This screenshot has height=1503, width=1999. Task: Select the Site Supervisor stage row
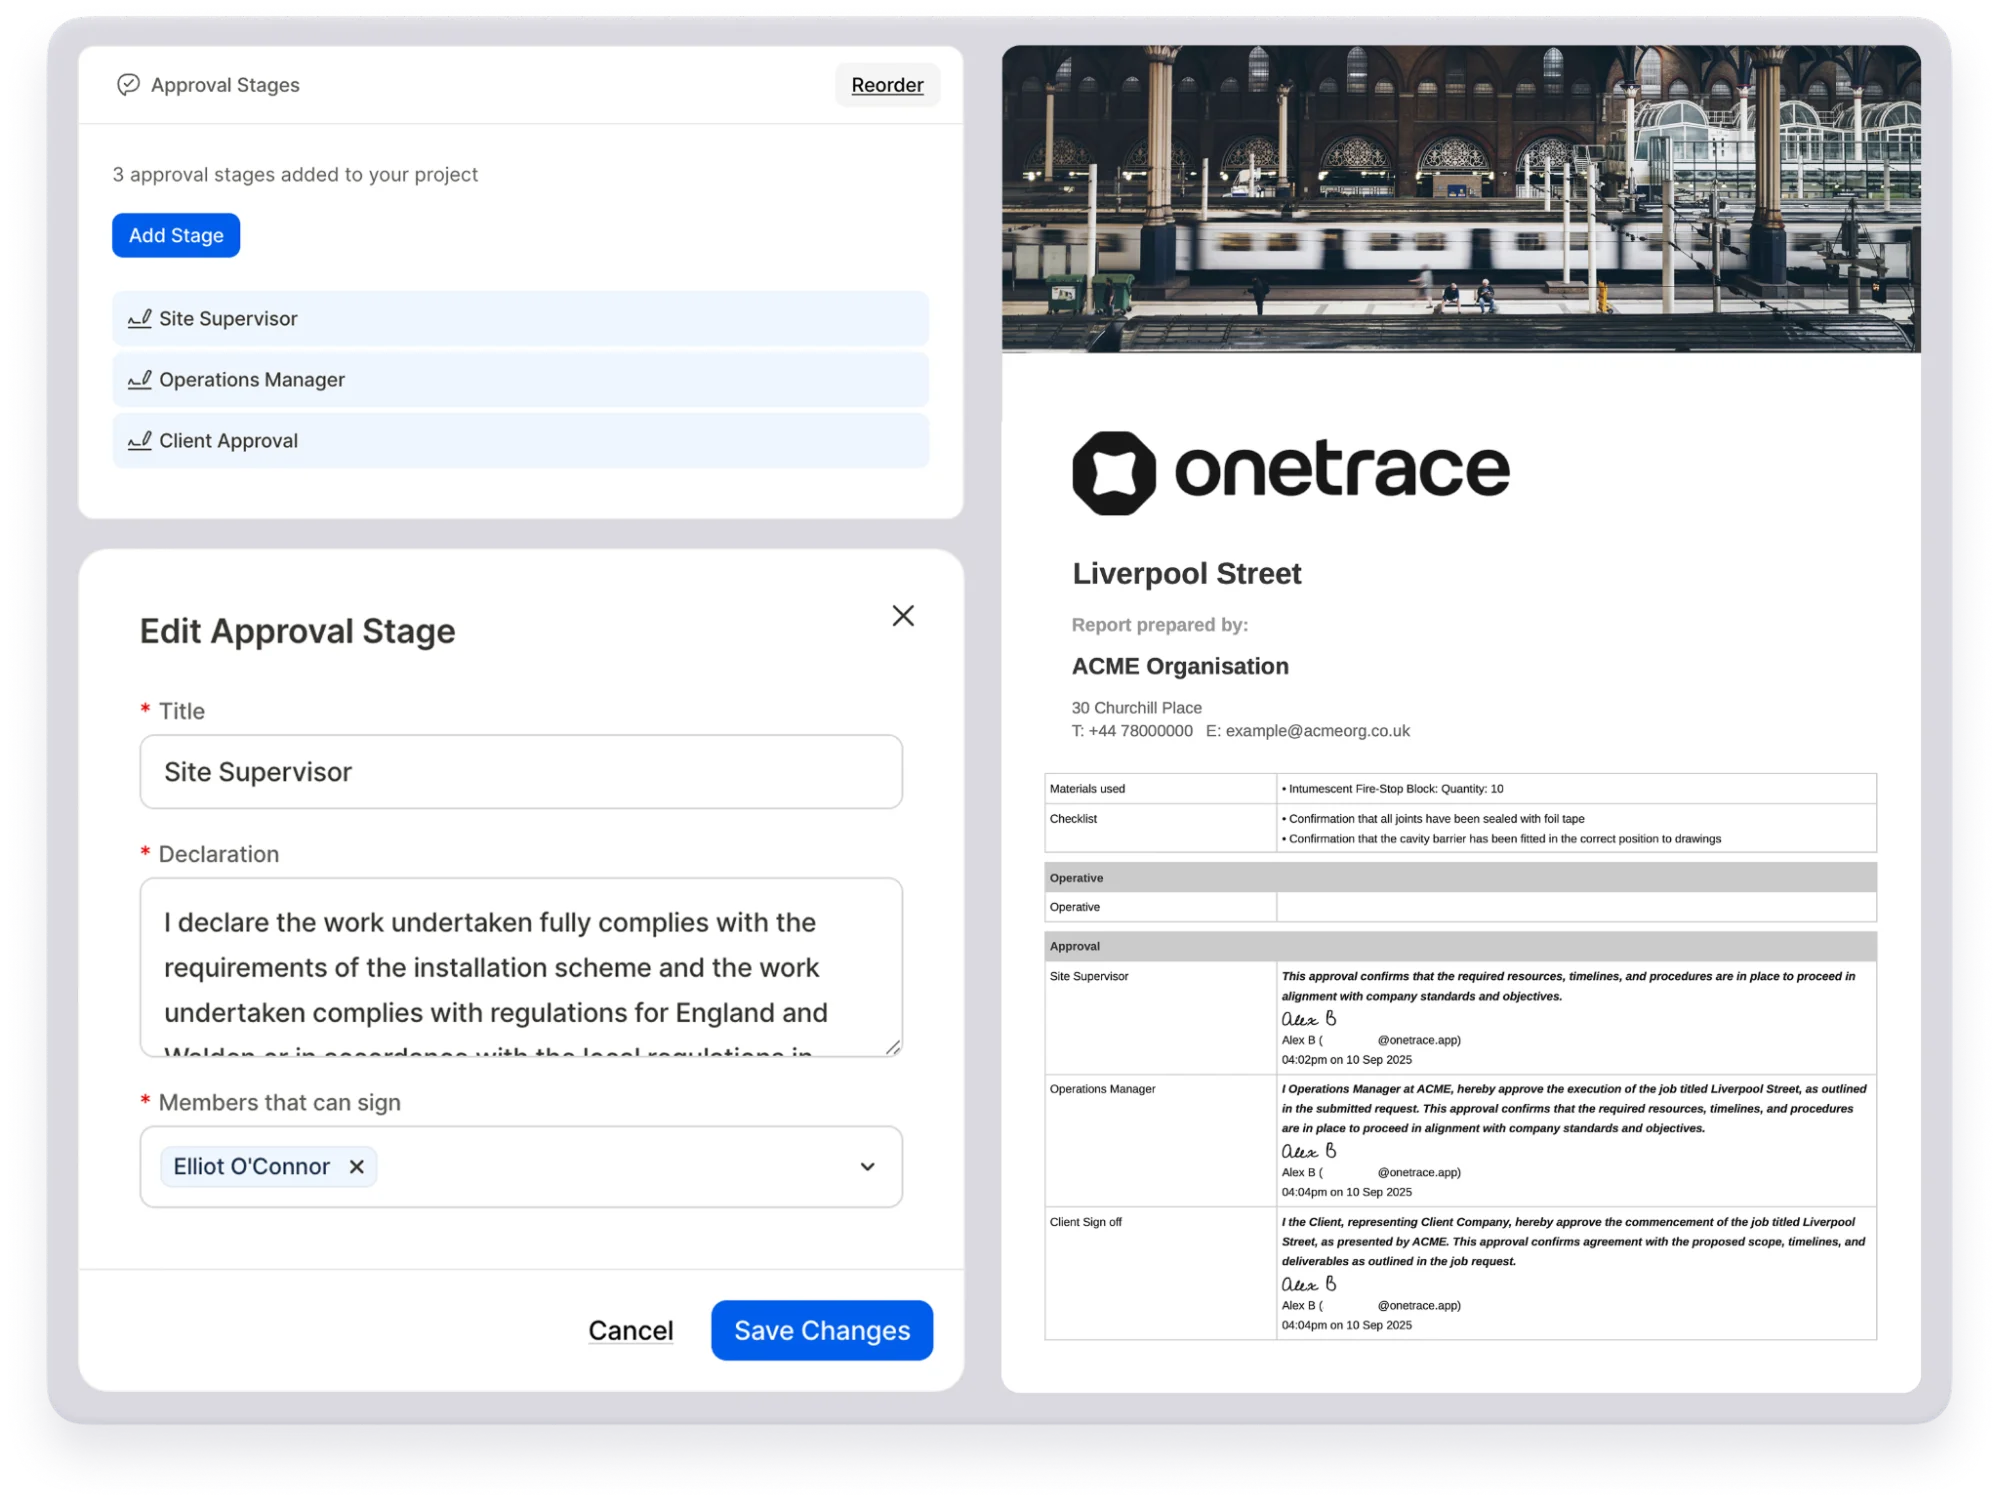click(x=520, y=318)
